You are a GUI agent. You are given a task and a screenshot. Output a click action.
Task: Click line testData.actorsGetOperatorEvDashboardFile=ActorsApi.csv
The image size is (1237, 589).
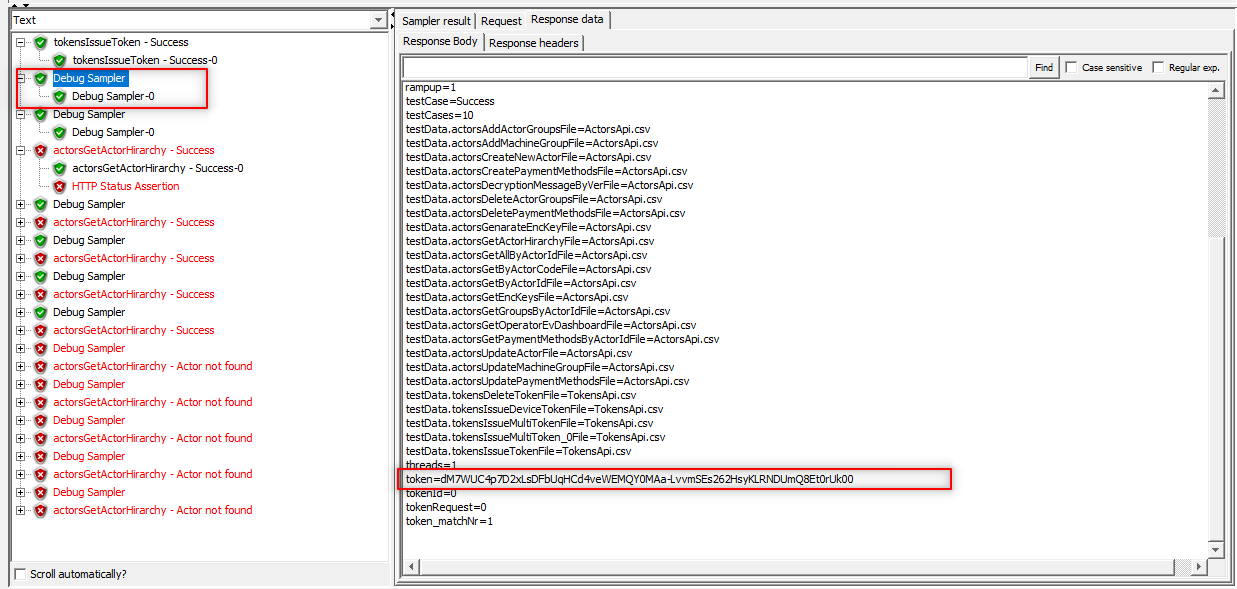point(551,325)
